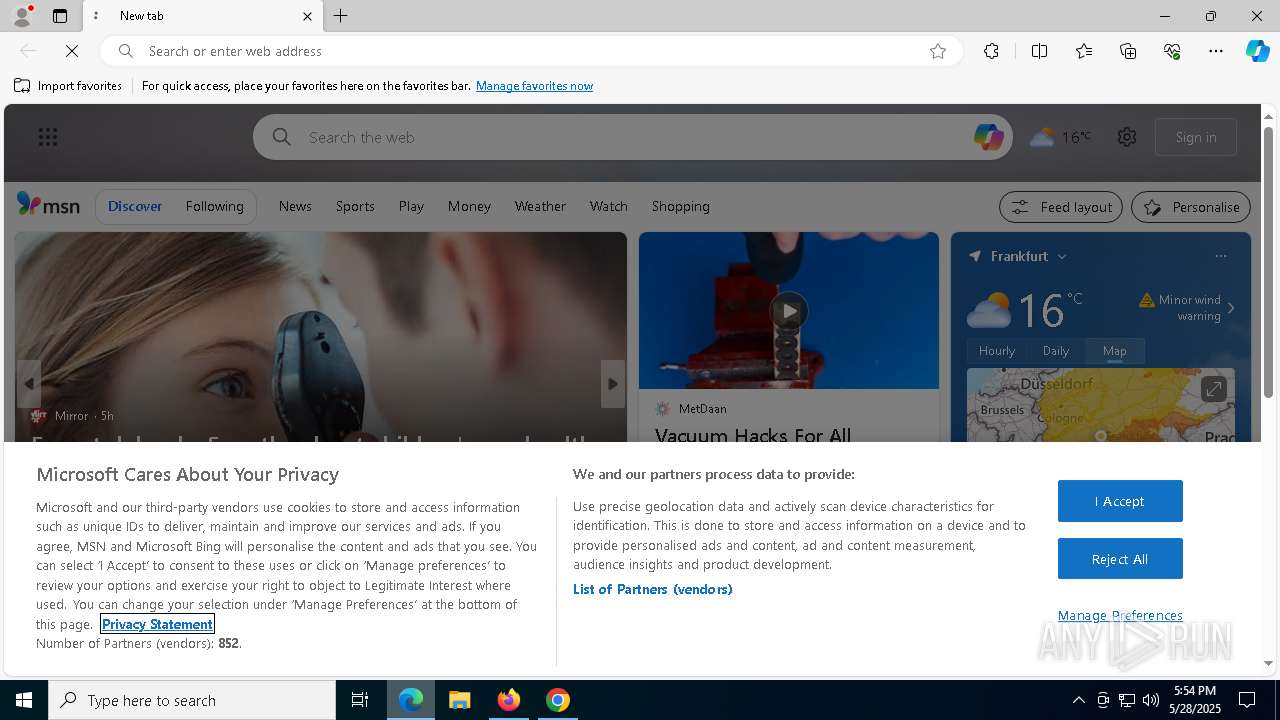The image size is (1280, 720).
Task: Switch to Daily weather tab
Action: click(x=1056, y=351)
